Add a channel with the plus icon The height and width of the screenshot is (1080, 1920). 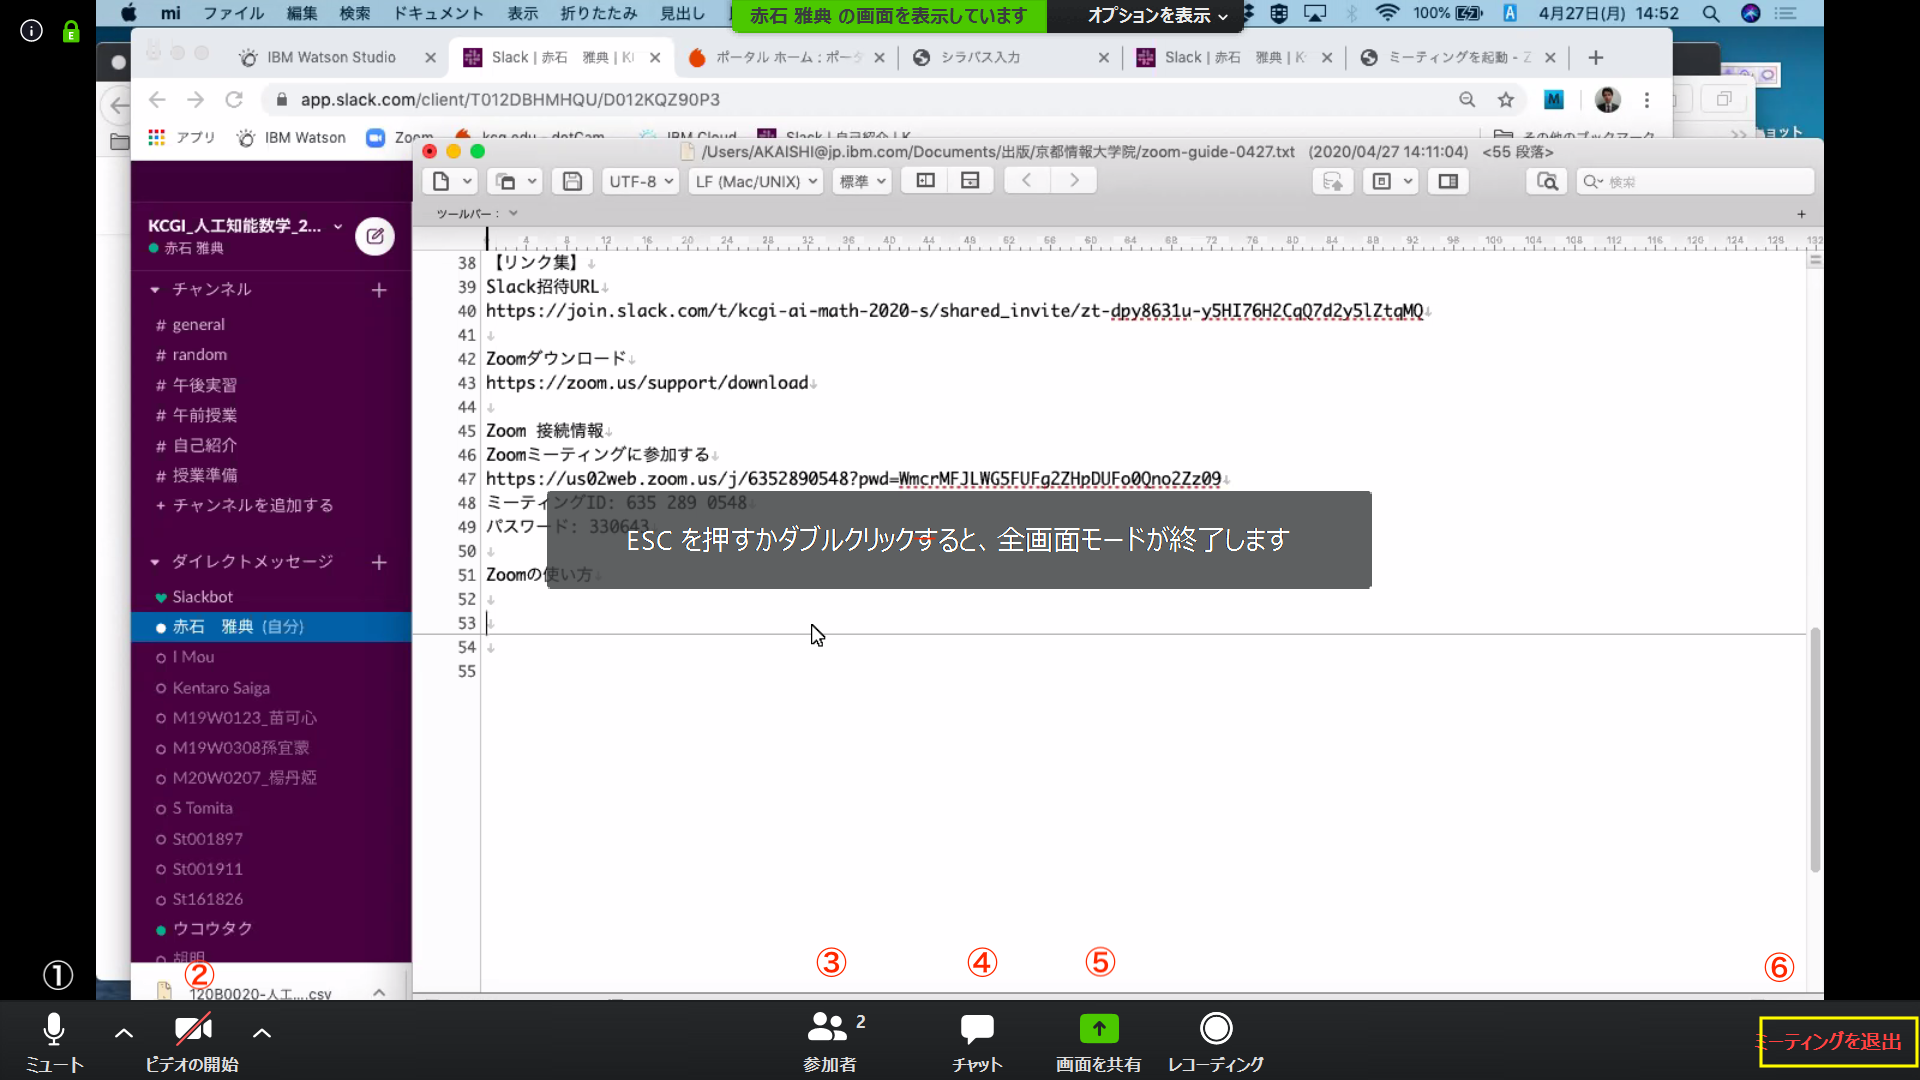(x=379, y=290)
